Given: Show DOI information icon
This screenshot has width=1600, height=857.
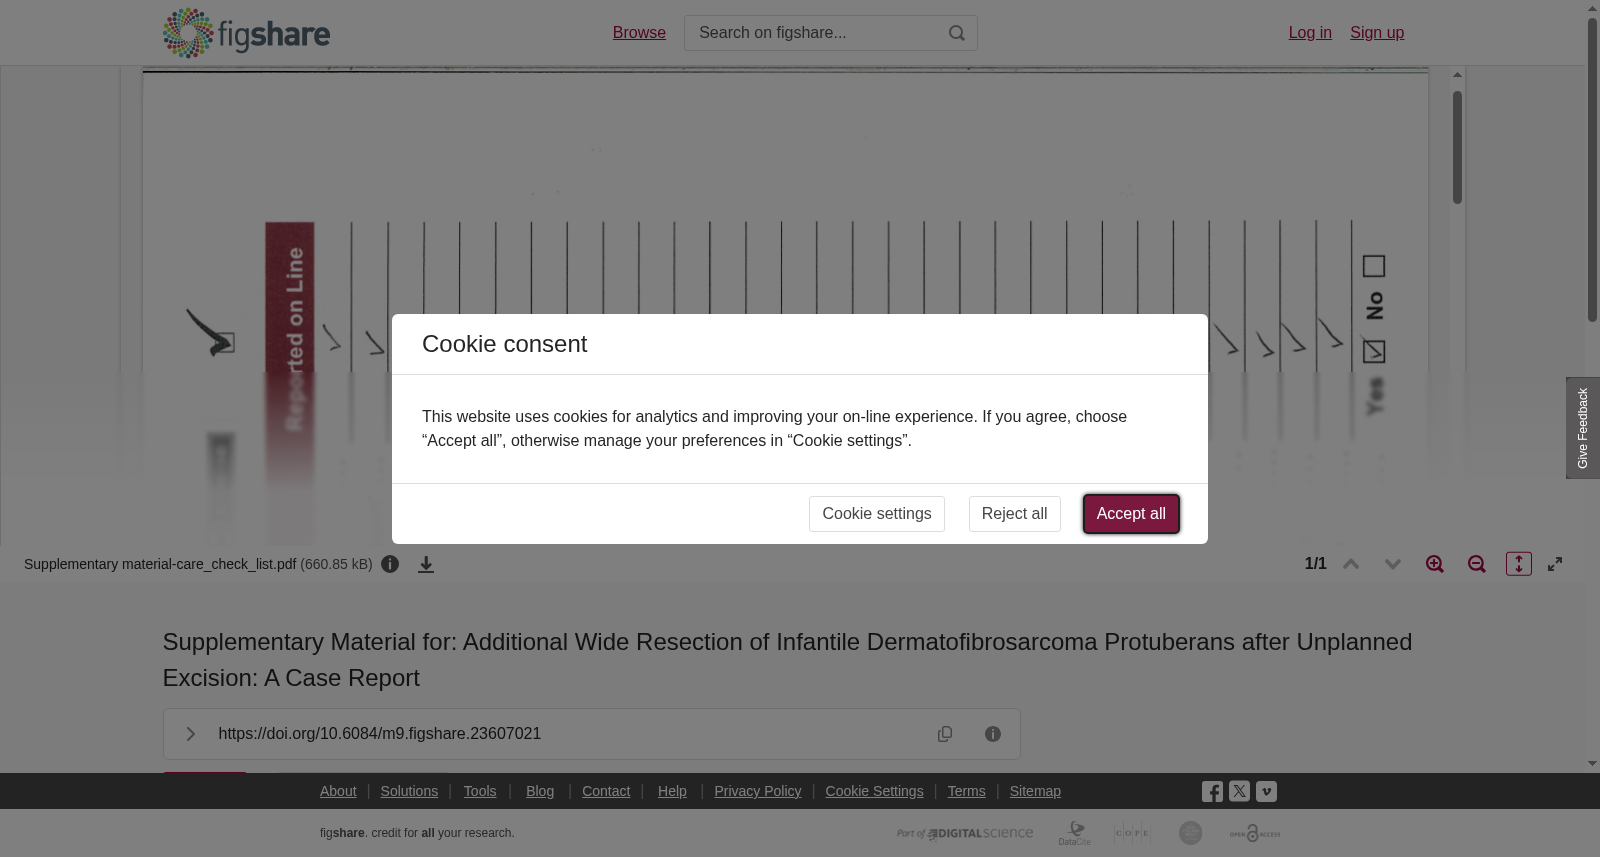Looking at the screenshot, I should [x=993, y=734].
